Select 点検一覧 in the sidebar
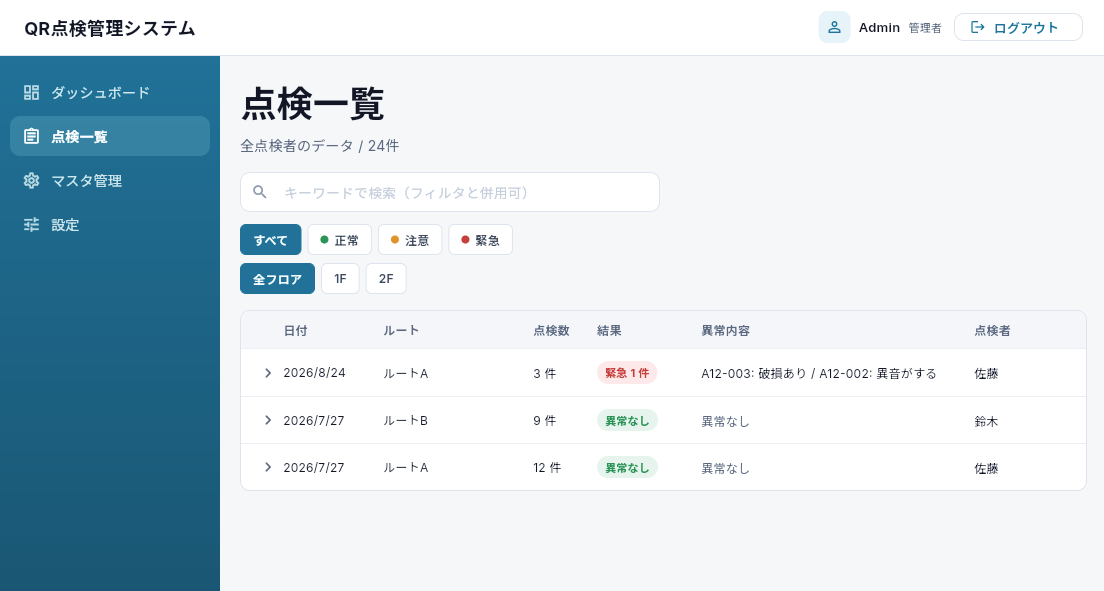The width and height of the screenshot is (1104, 591). coord(110,136)
